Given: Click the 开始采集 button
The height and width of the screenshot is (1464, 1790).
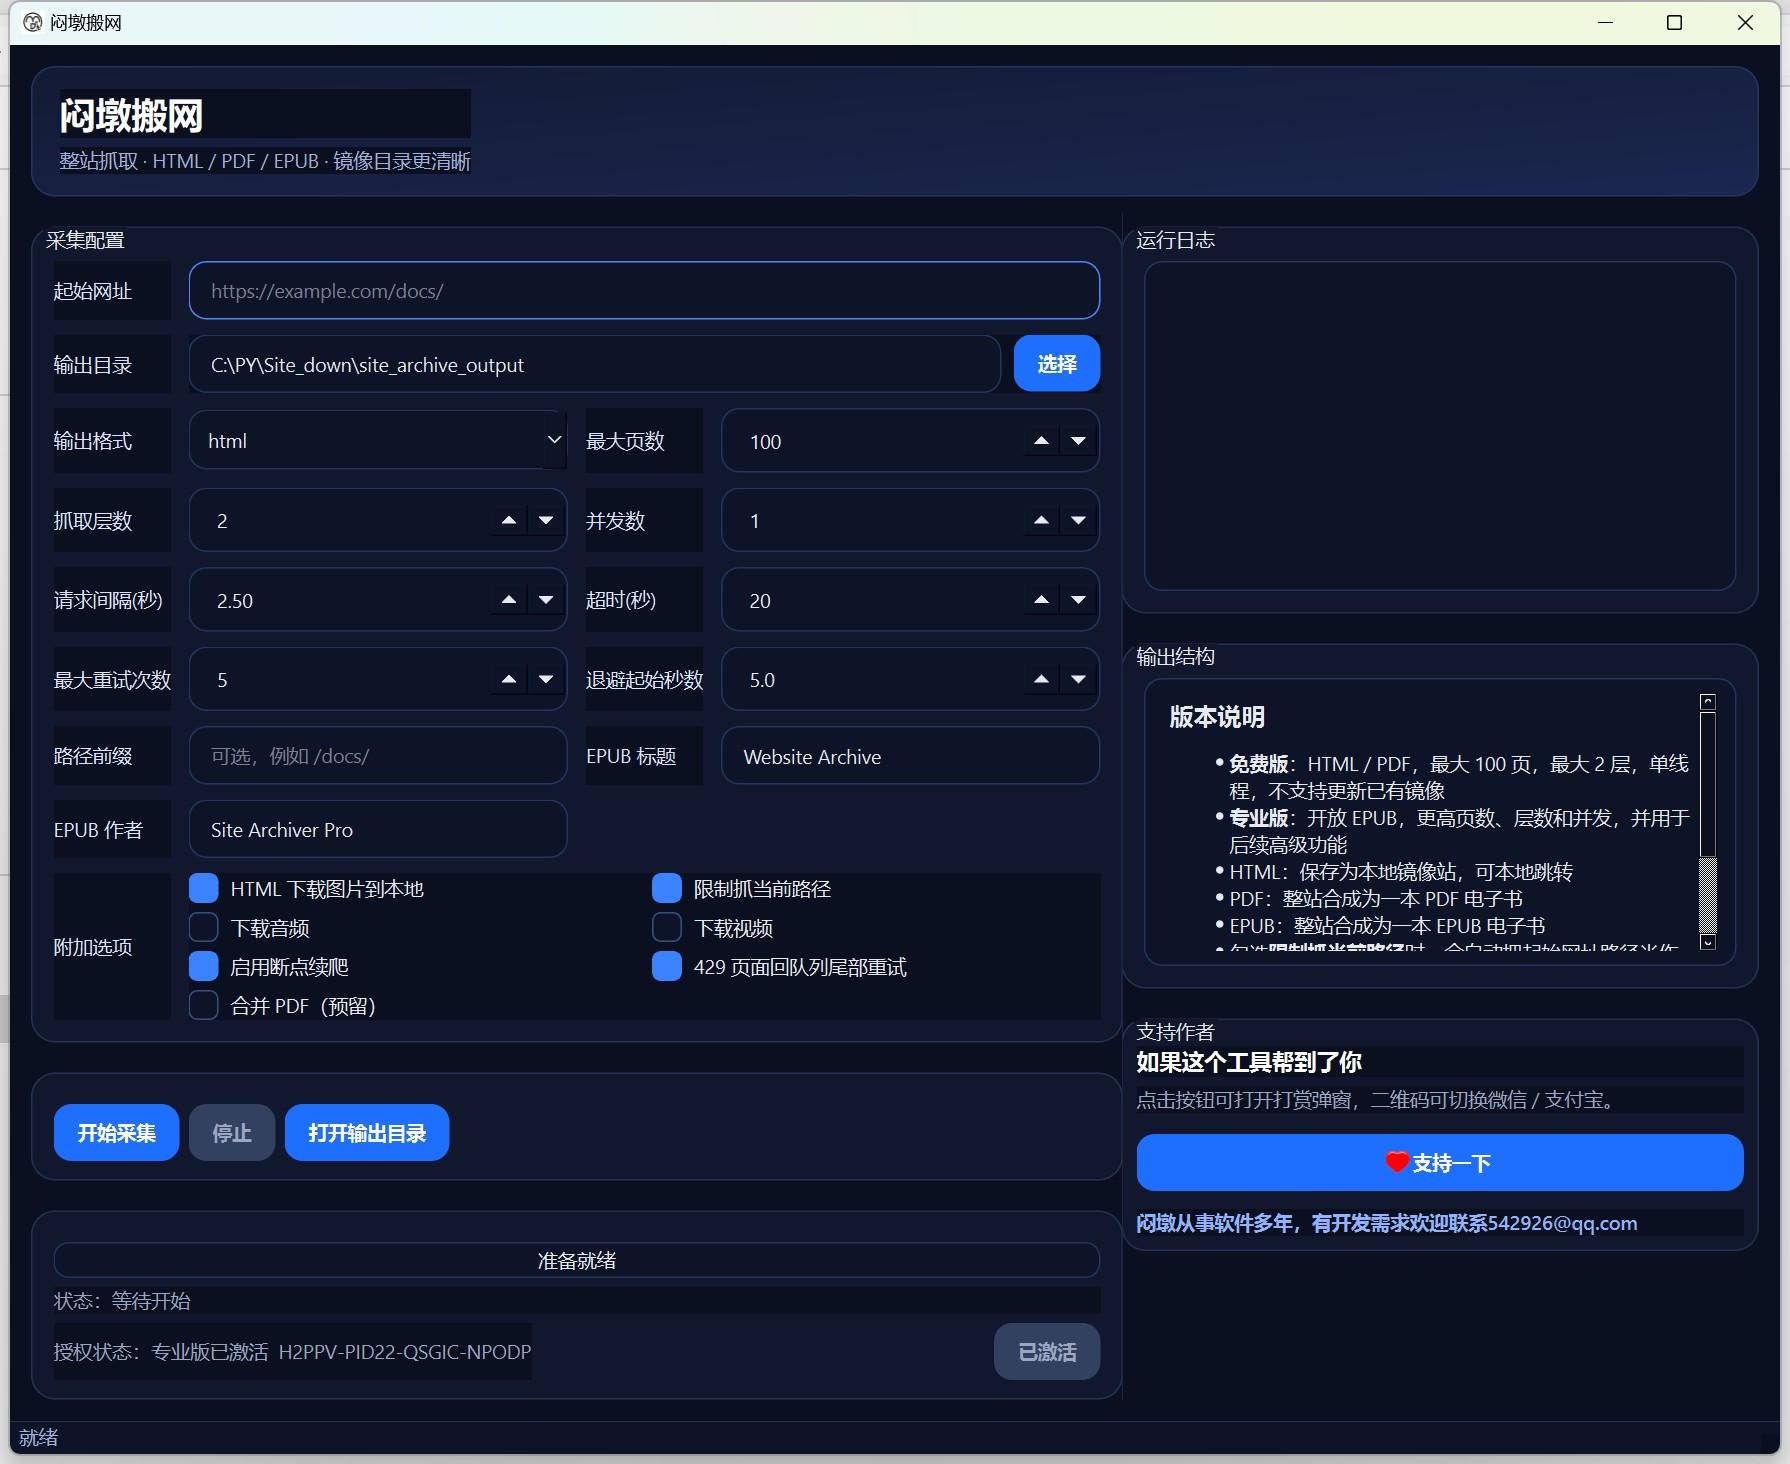Looking at the screenshot, I should [115, 1132].
